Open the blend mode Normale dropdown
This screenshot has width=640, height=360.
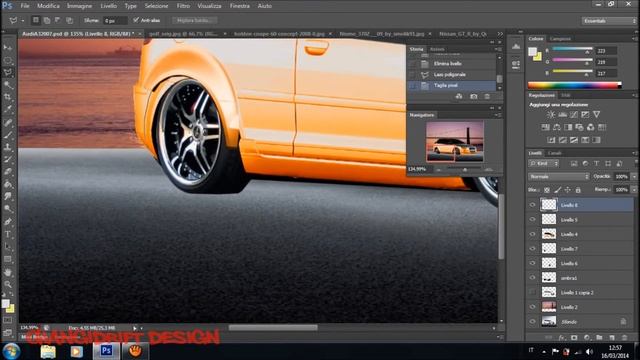[x=559, y=177]
